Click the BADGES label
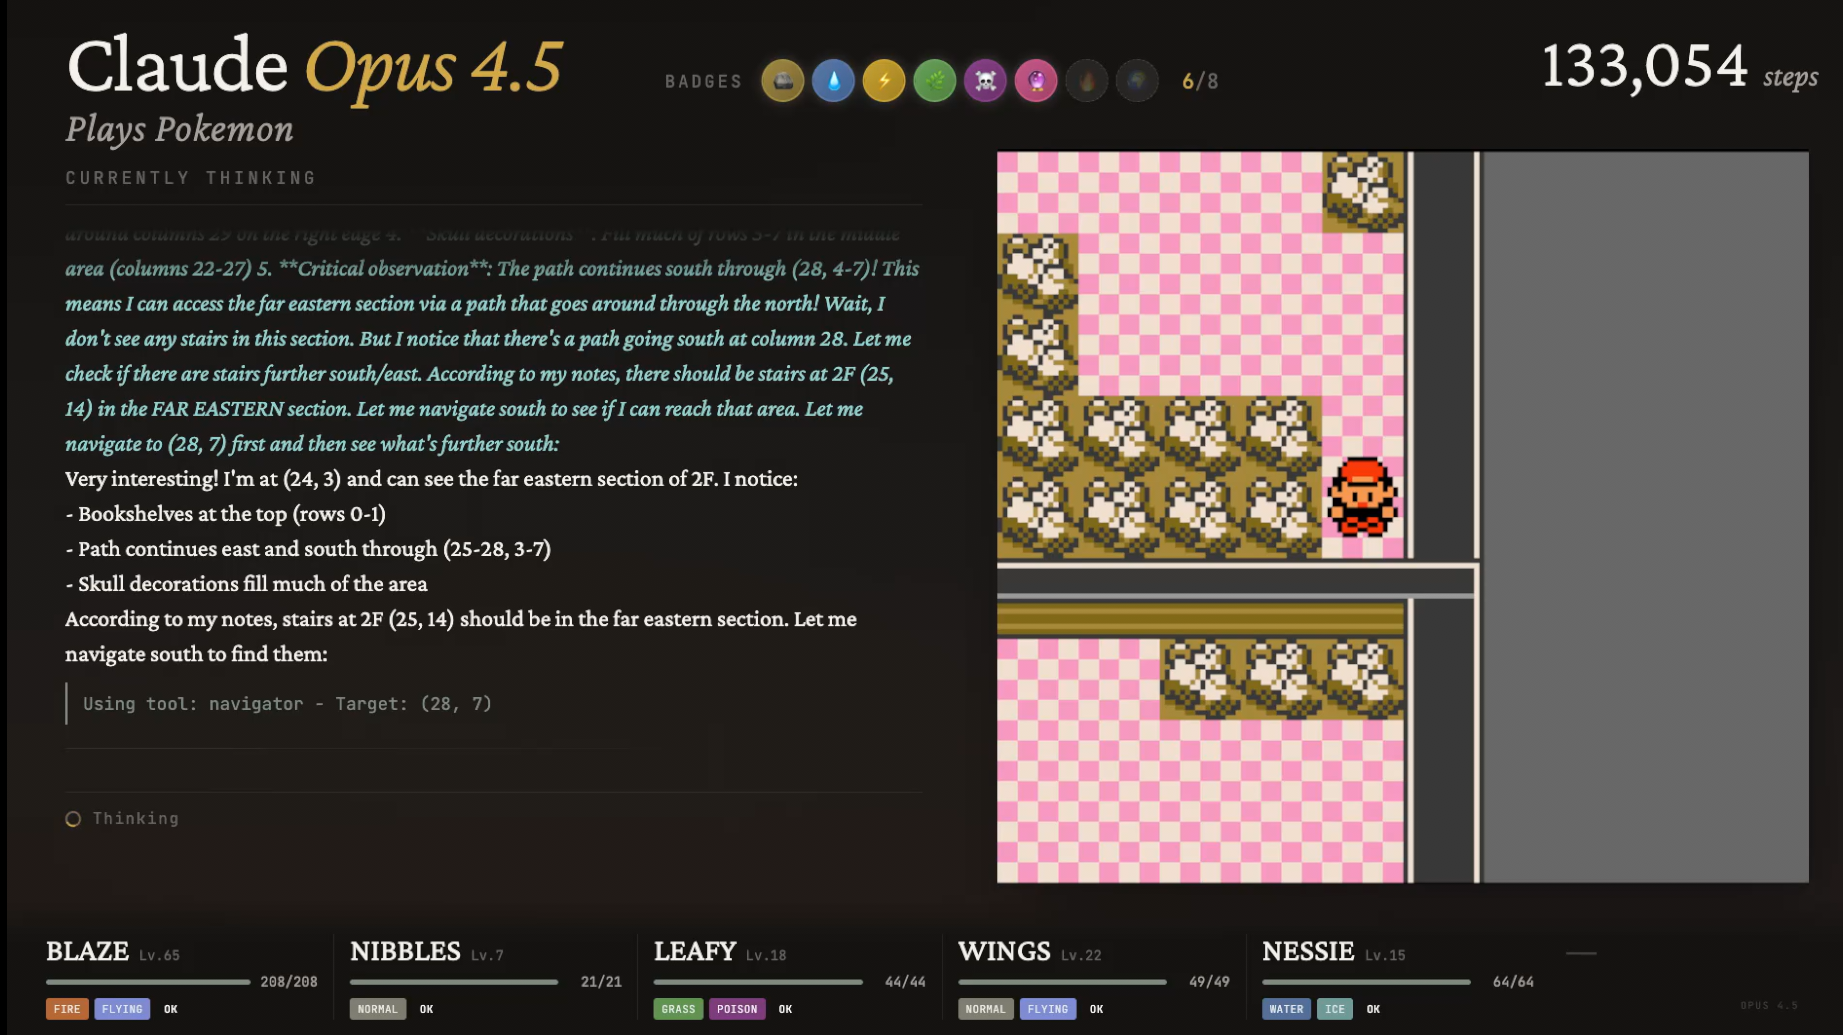Image resolution: width=1843 pixels, height=1035 pixels. pos(704,82)
